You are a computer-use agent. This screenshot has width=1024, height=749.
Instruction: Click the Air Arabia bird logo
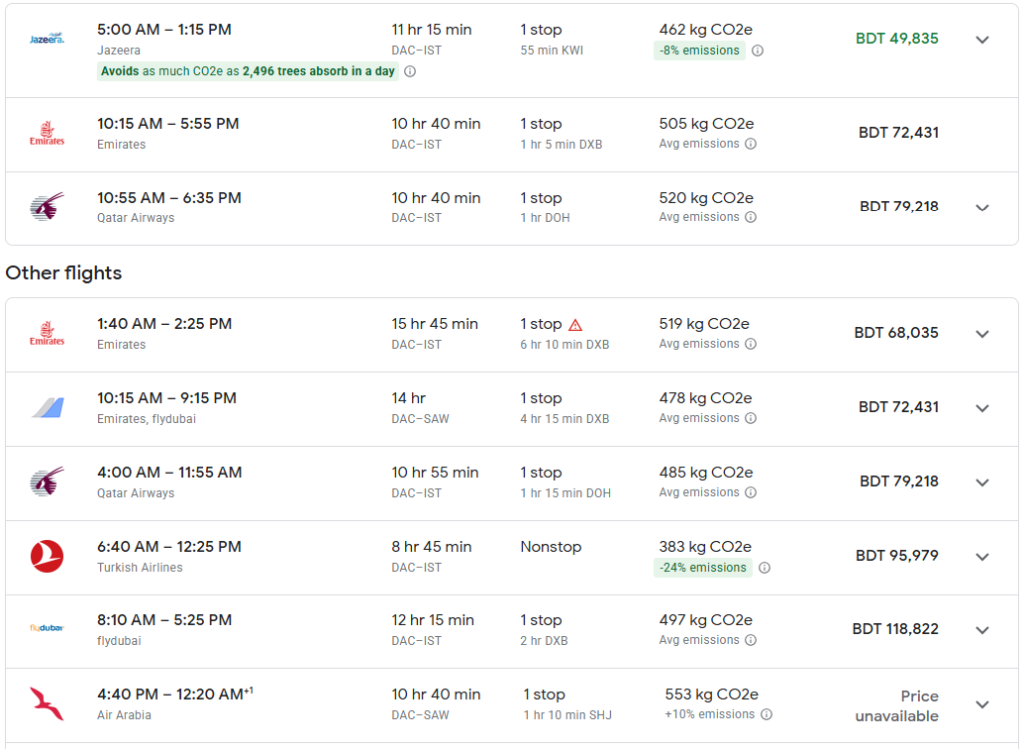47,703
